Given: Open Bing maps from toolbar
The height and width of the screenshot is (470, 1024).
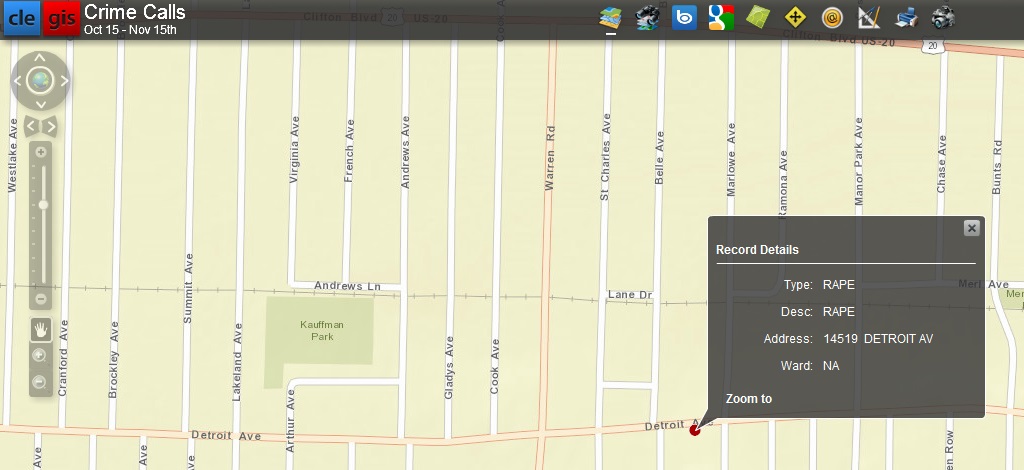Looking at the screenshot, I should pos(684,17).
